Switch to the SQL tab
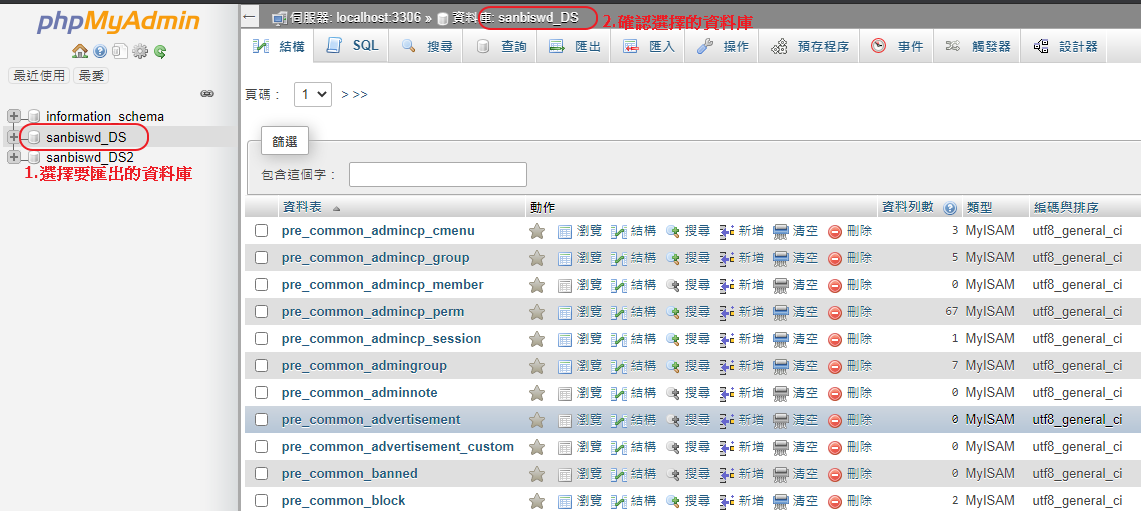1141x511 pixels. 352,46
